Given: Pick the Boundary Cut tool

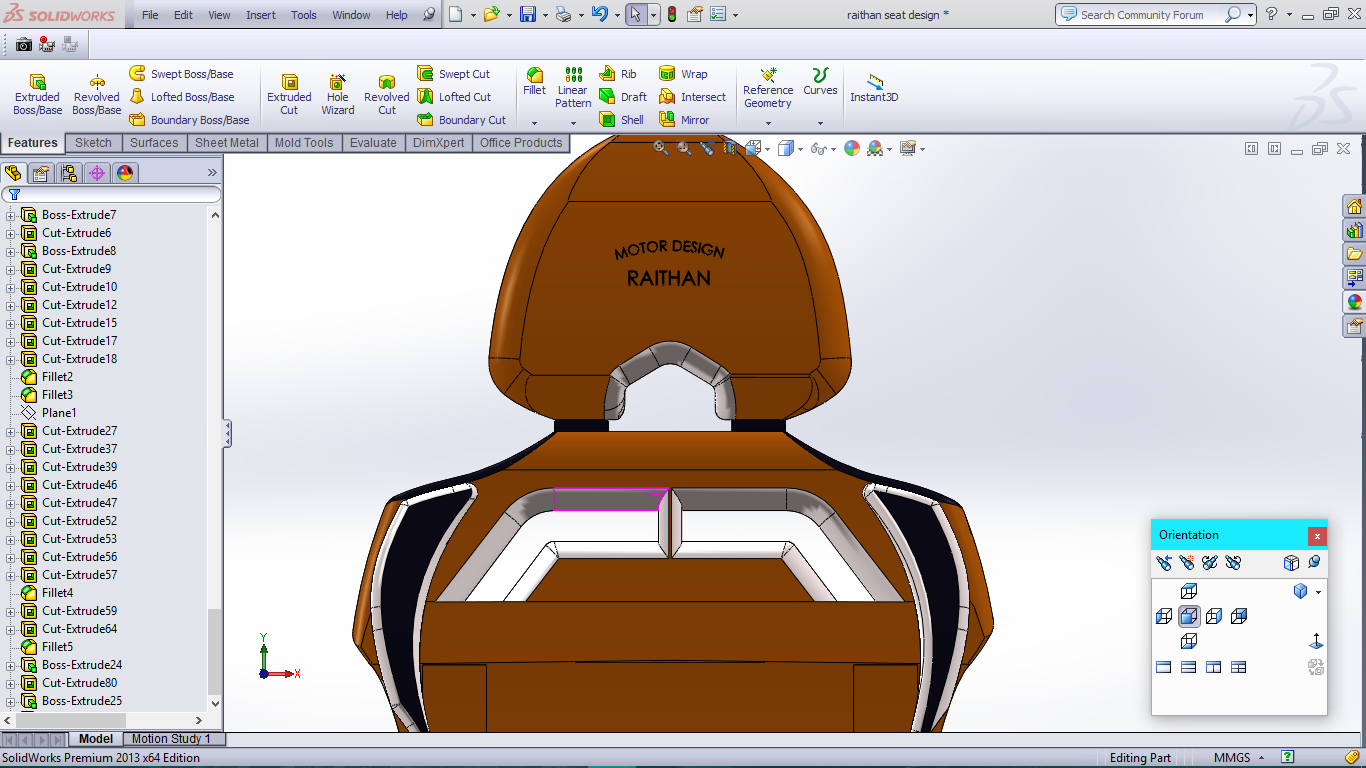Looking at the screenshot, I should (x=461, y=120).
